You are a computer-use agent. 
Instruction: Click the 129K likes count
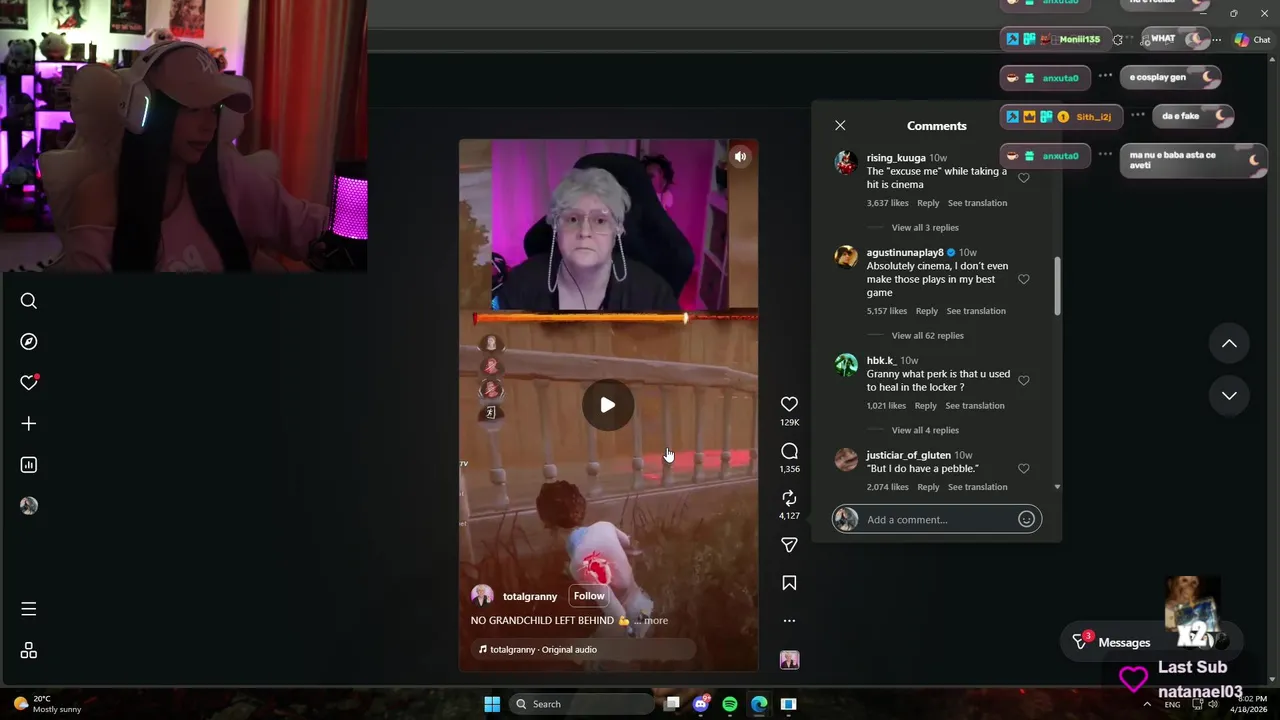click(789, 423)
